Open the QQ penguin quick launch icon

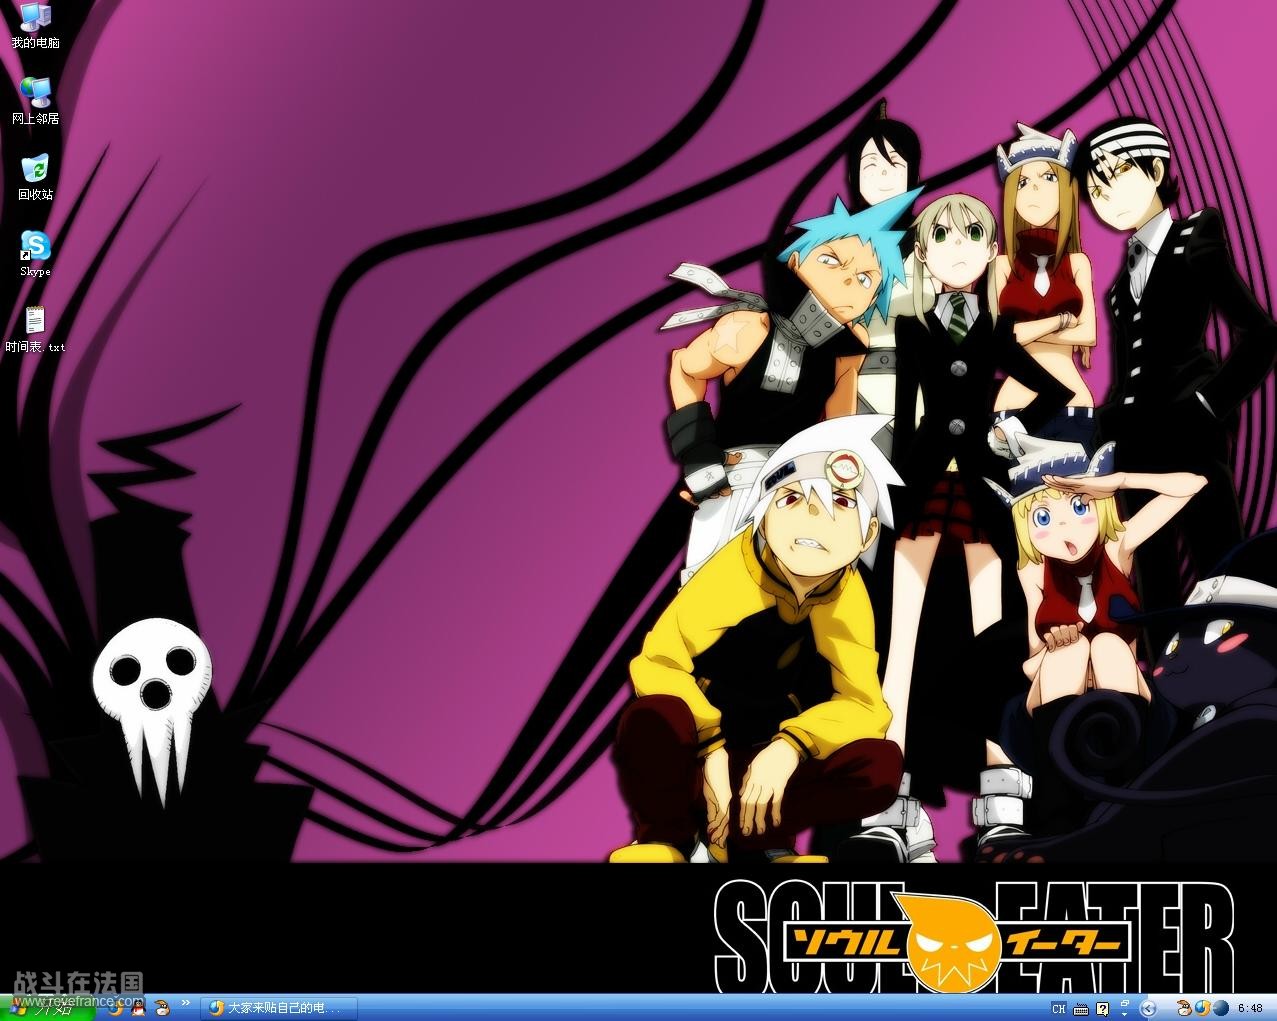[x=138, y=1008]
